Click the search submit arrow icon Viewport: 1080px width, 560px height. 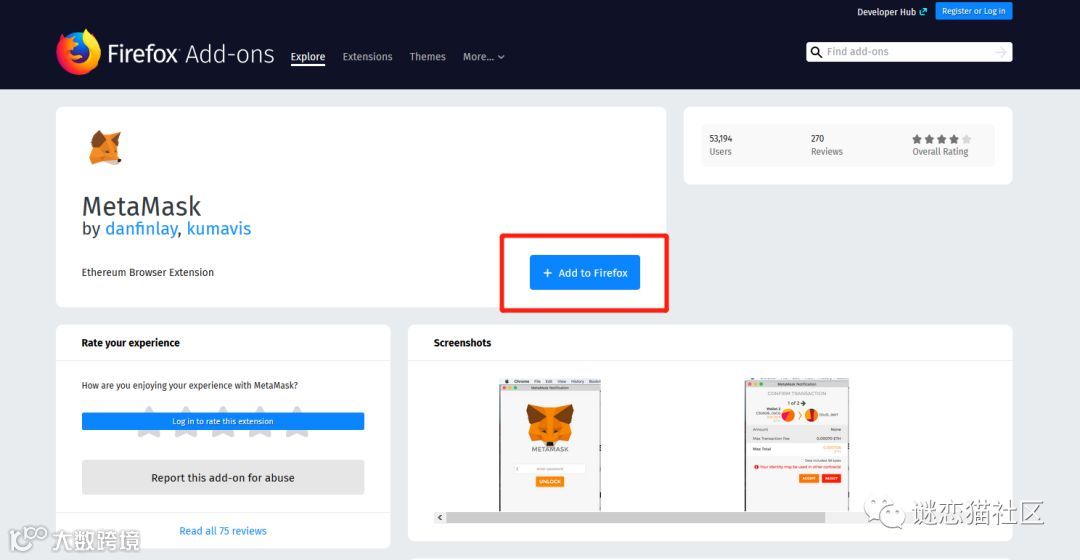(1001, 52)
